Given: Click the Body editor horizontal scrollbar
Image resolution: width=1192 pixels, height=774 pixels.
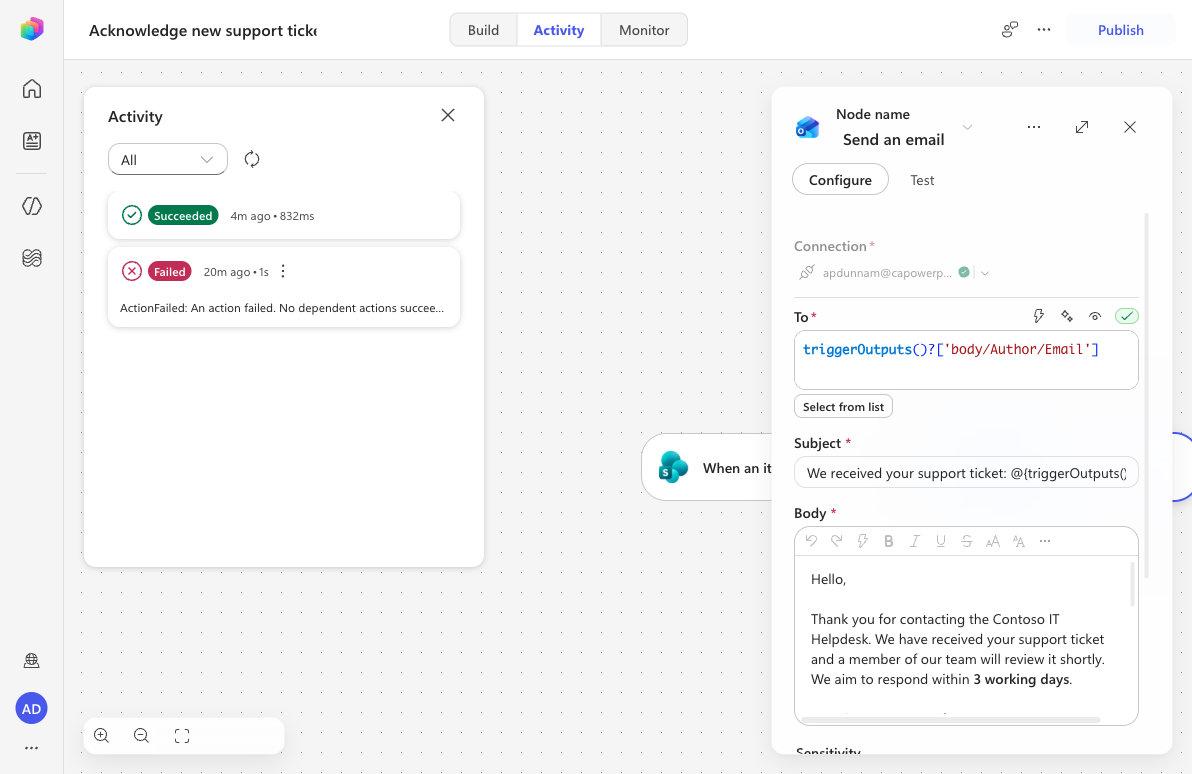Looking at the screenshot, I should click(949, 720).
